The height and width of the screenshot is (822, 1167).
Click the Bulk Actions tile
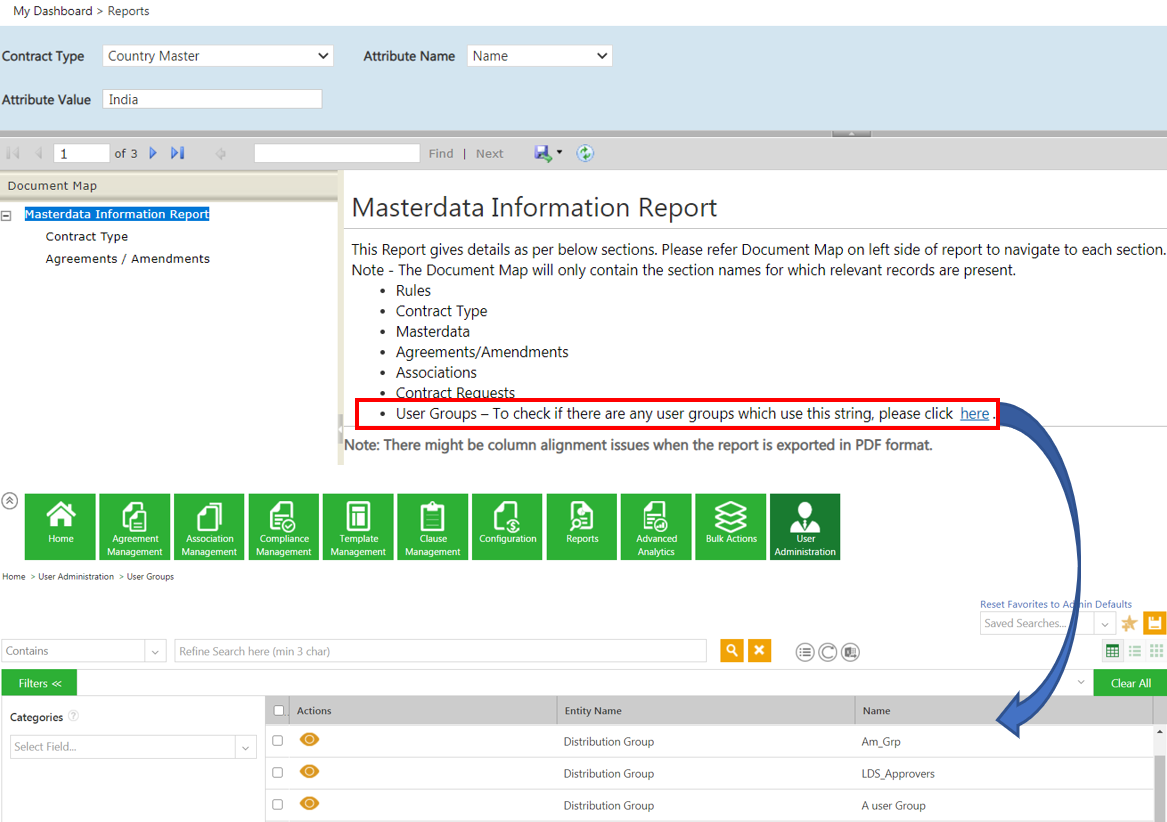[x=730, y=526]
